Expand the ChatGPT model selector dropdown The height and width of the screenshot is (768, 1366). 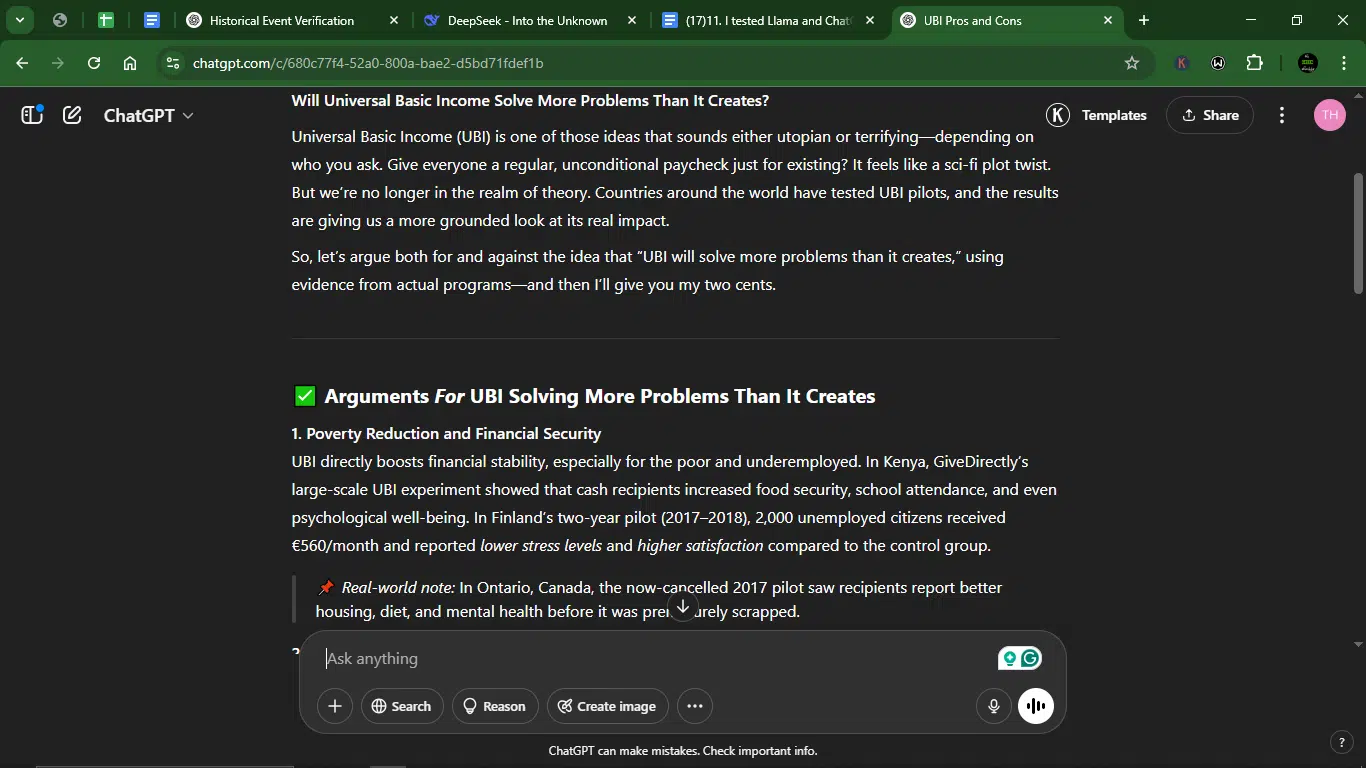[148, 115]
